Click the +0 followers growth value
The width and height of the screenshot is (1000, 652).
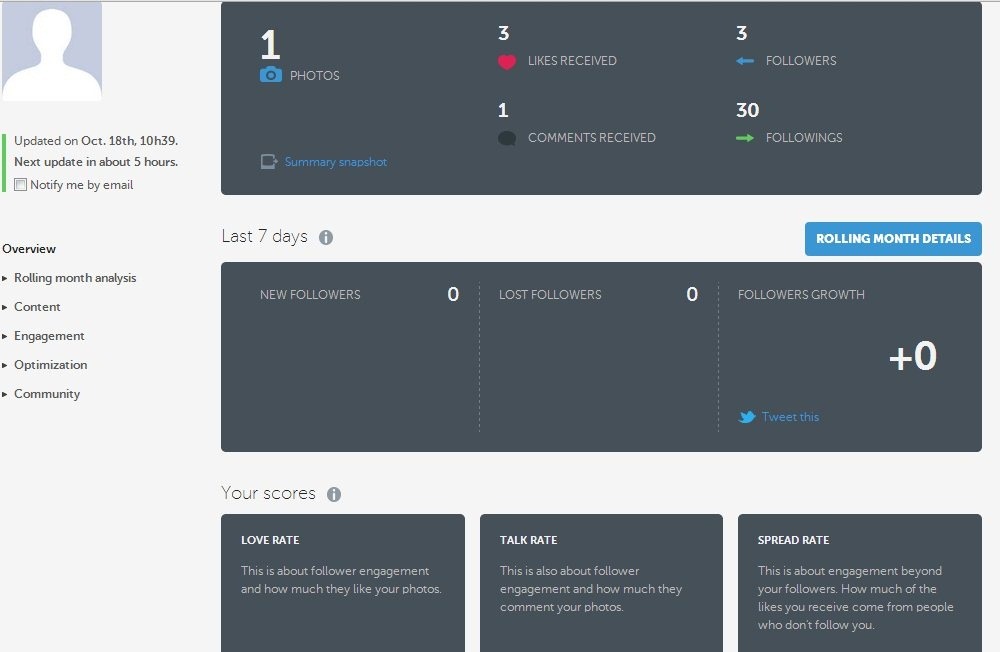pos(913,356)
